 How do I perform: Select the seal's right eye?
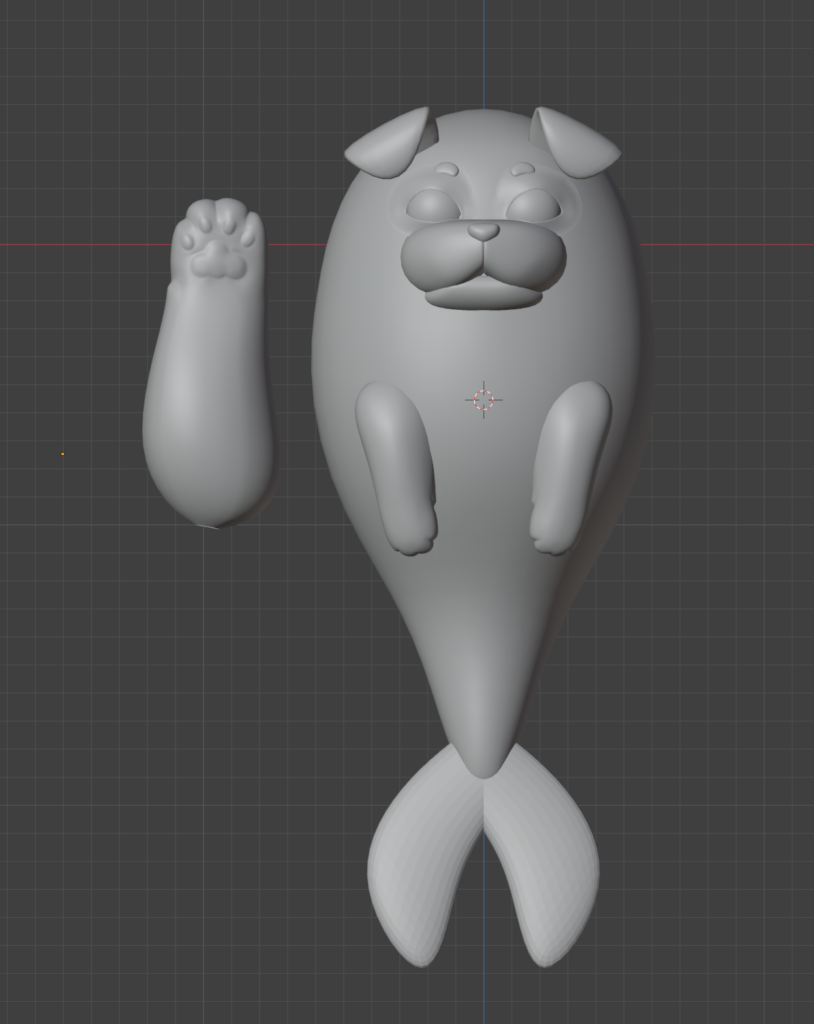tap(534, 205)
